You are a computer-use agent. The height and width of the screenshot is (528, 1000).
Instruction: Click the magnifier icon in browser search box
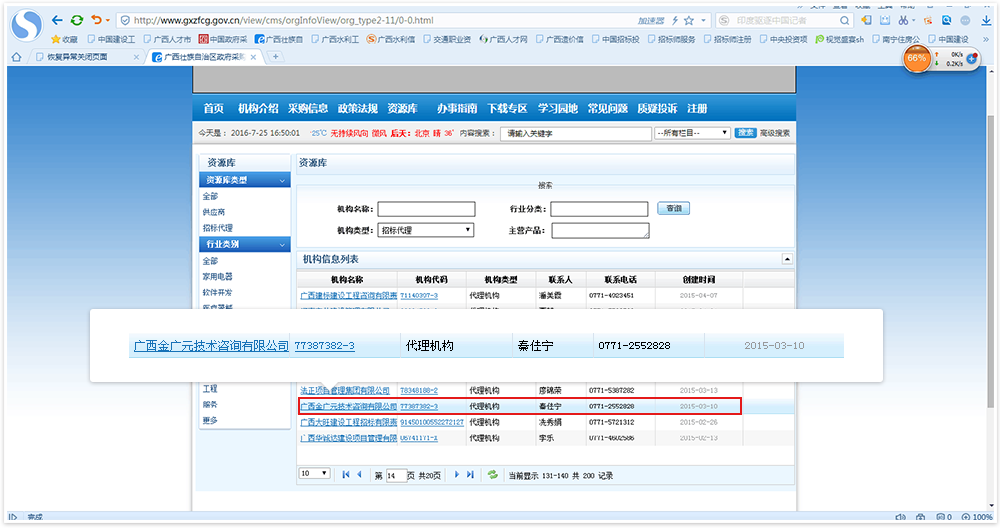(844, 20)
